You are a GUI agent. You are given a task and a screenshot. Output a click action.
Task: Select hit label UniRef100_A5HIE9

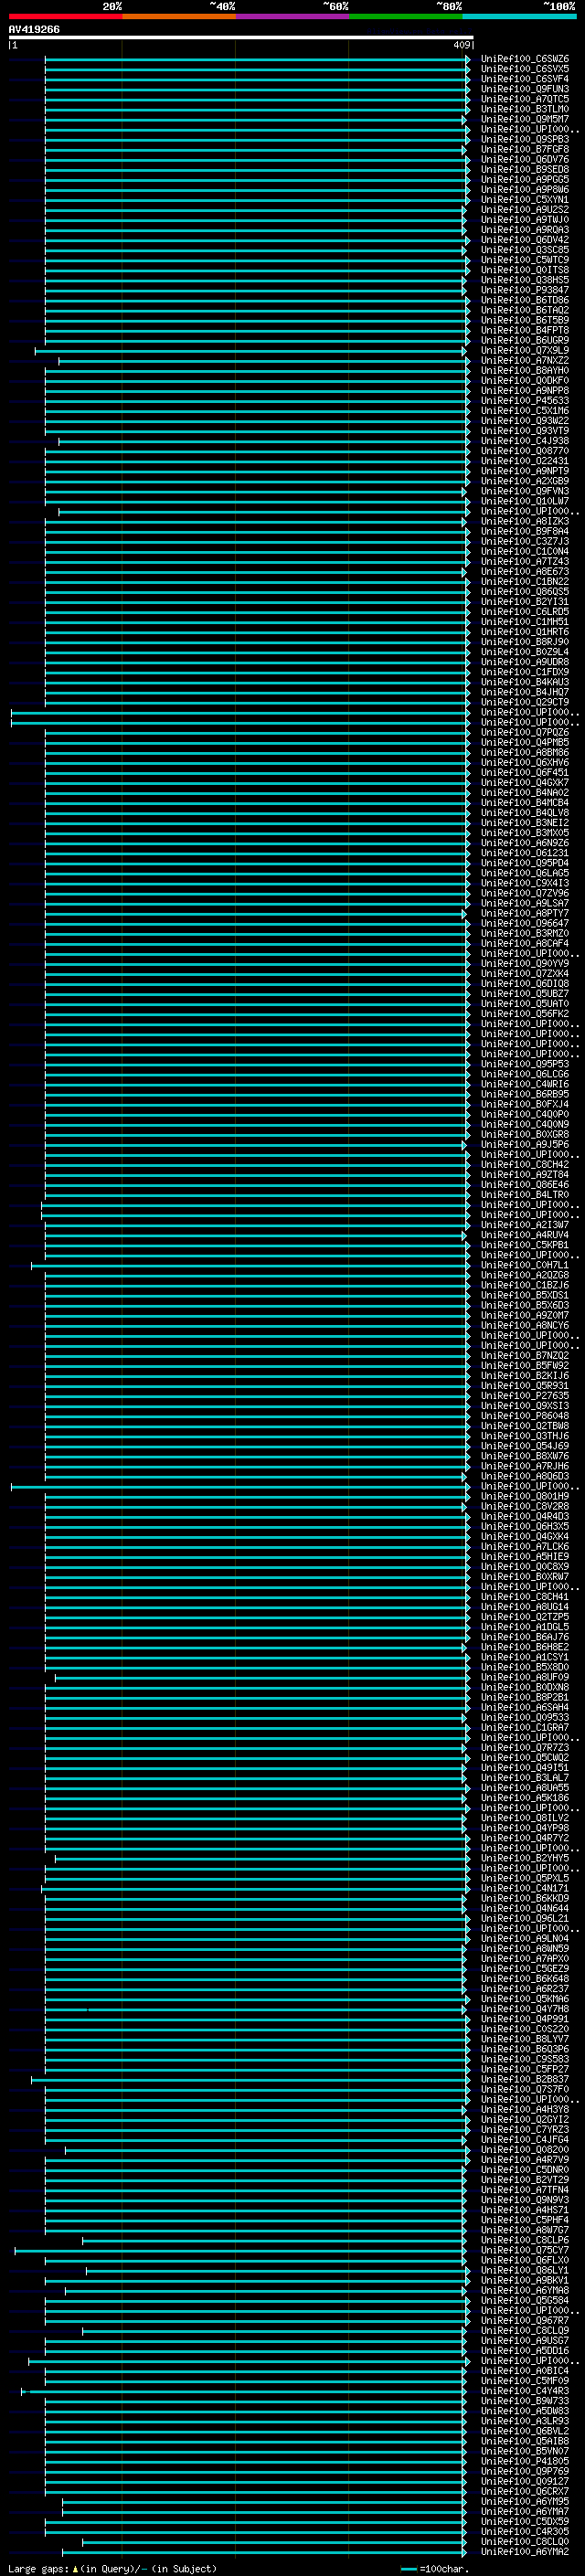point(525,1557)
